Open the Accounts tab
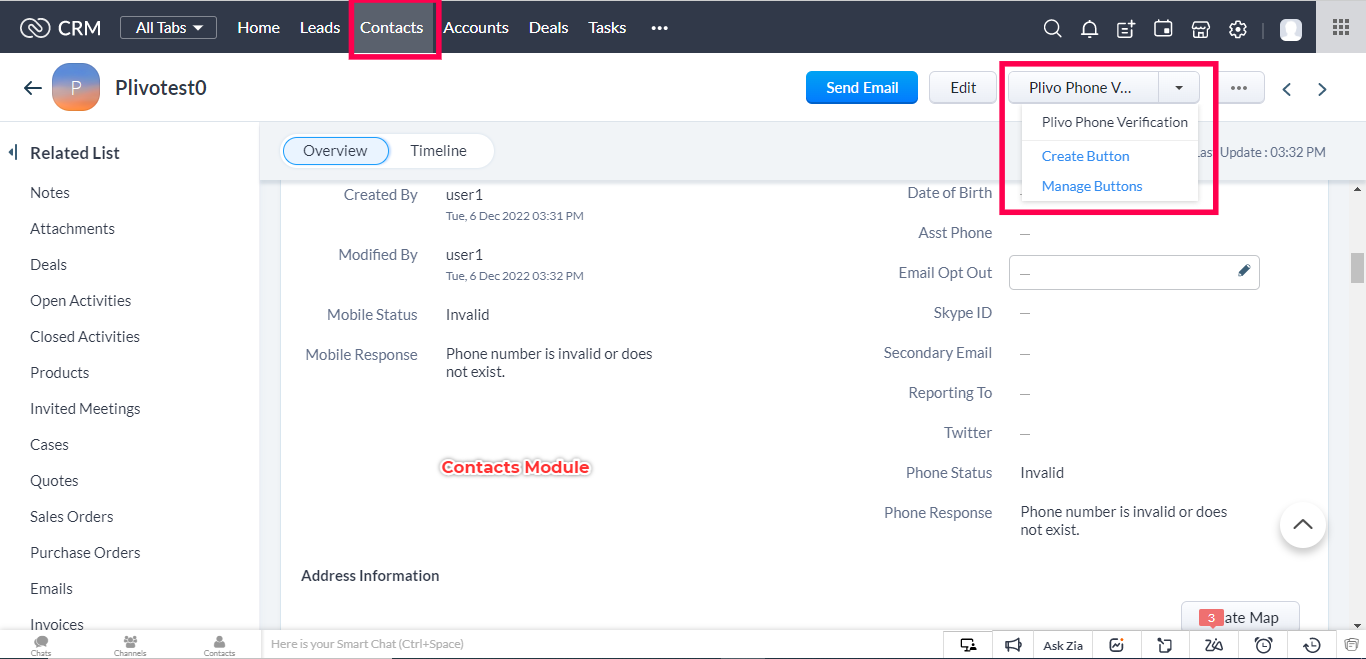This screenshot has width=1366, height=659. tap(476, 28)
